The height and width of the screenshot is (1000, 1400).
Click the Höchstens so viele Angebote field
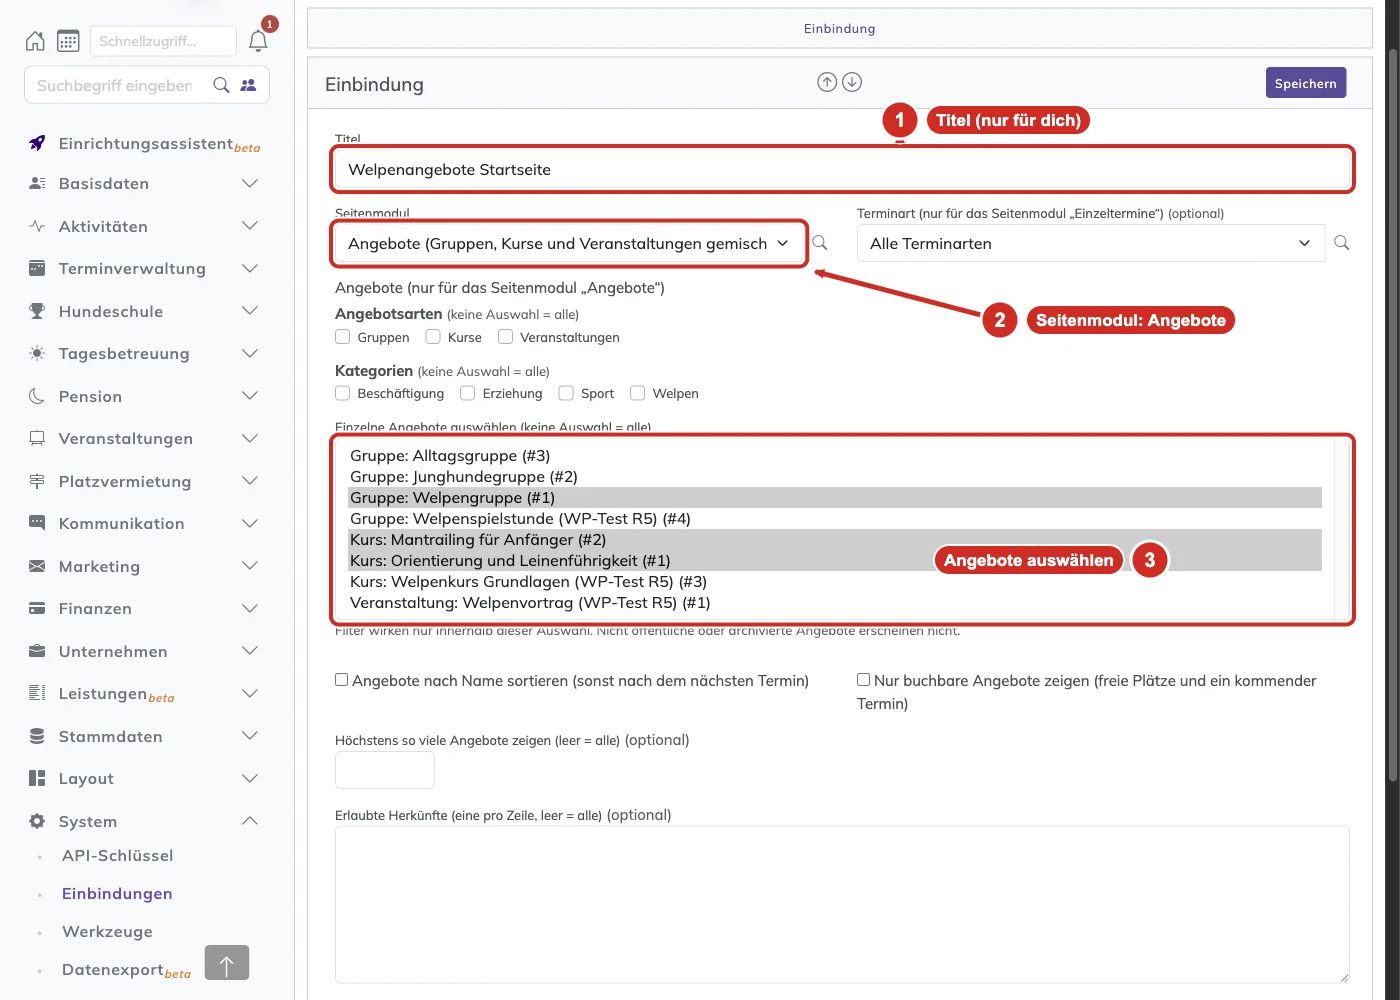click(x=385, y=770)
